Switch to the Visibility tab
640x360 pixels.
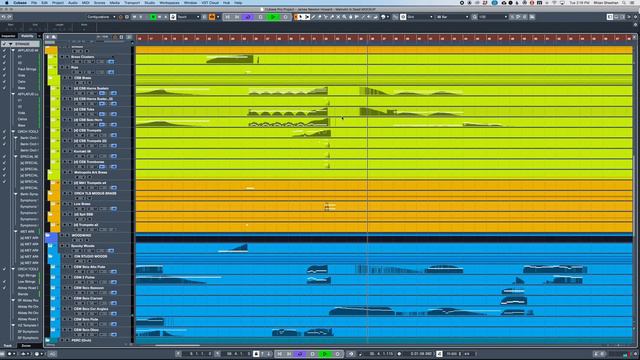tap(27, 36)
